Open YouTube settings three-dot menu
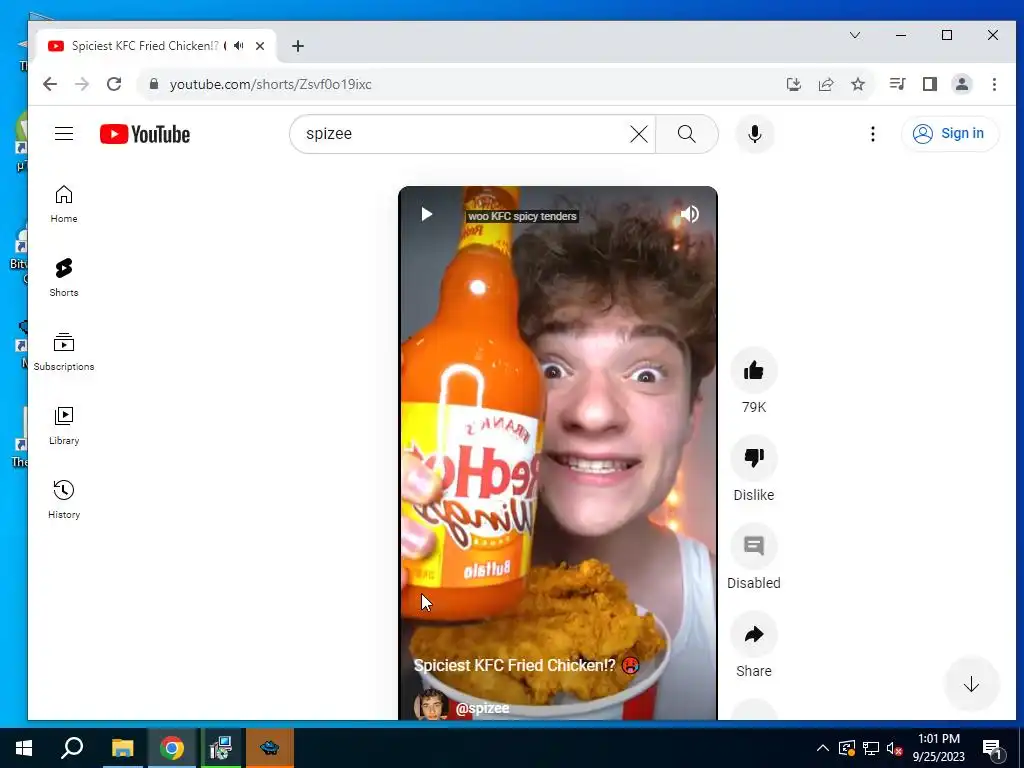This screenshot has width=1024, height=768. tap(872, 134)
